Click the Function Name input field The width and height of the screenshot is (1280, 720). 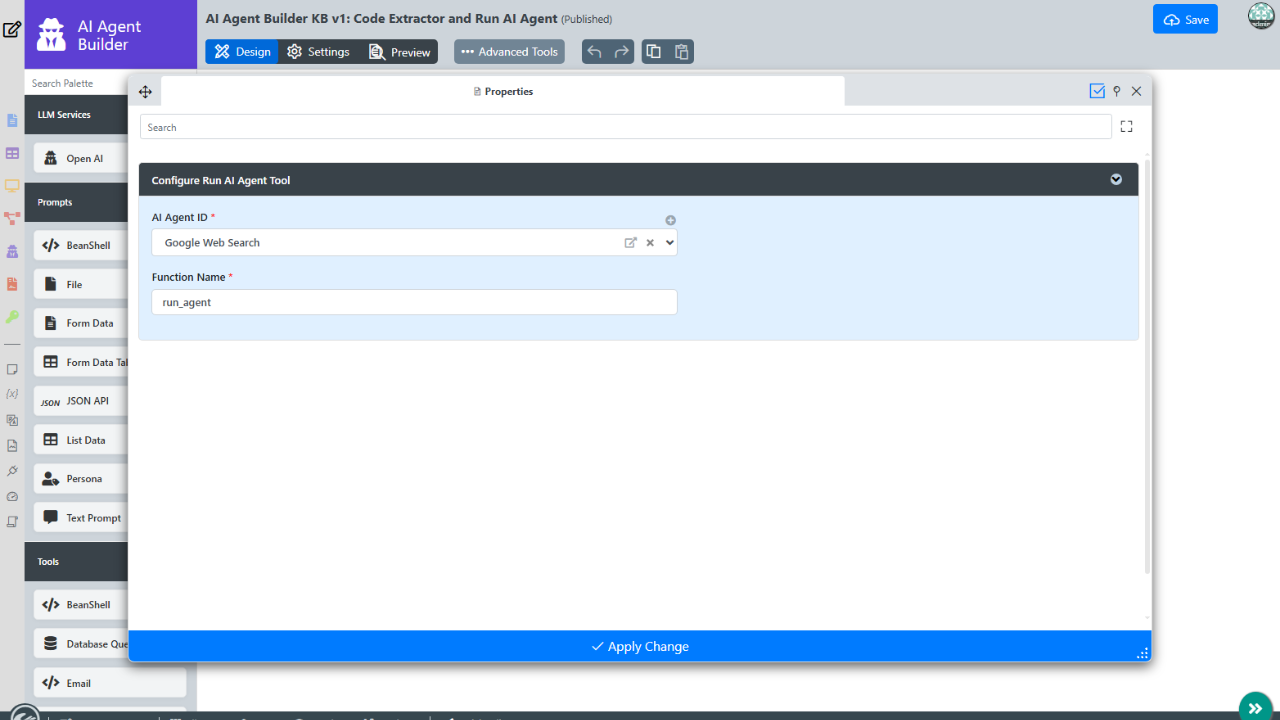click(414, 302)
